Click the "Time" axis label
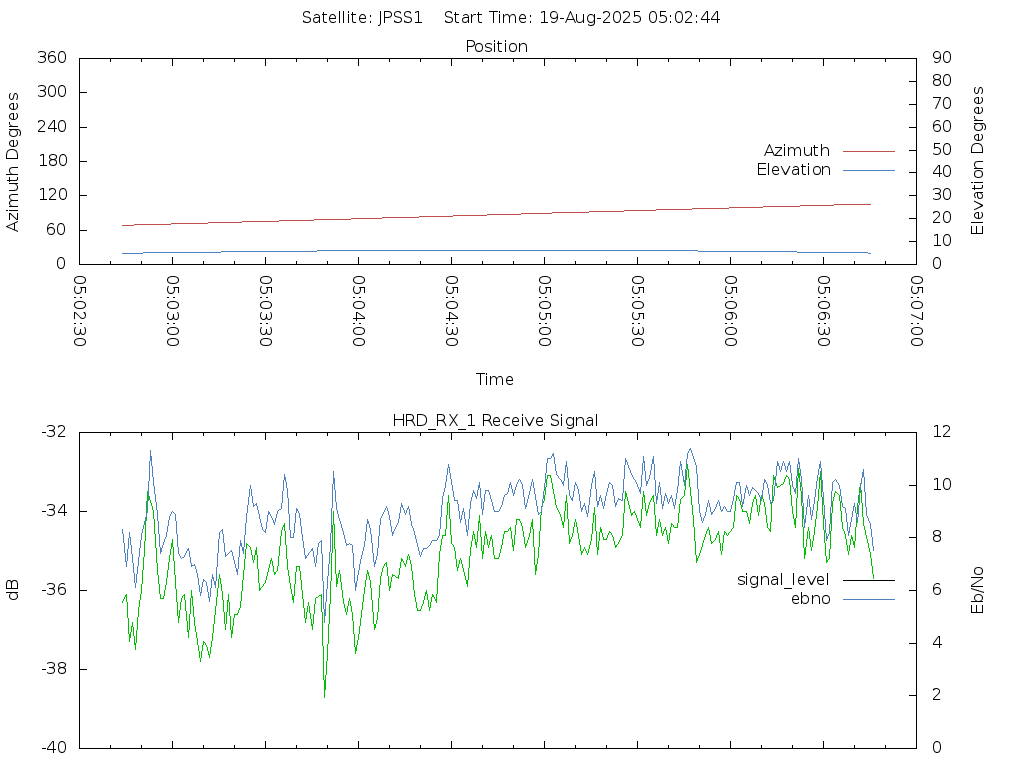The width and height of the screenshot is (1024, 768). (x=494, y=379)
